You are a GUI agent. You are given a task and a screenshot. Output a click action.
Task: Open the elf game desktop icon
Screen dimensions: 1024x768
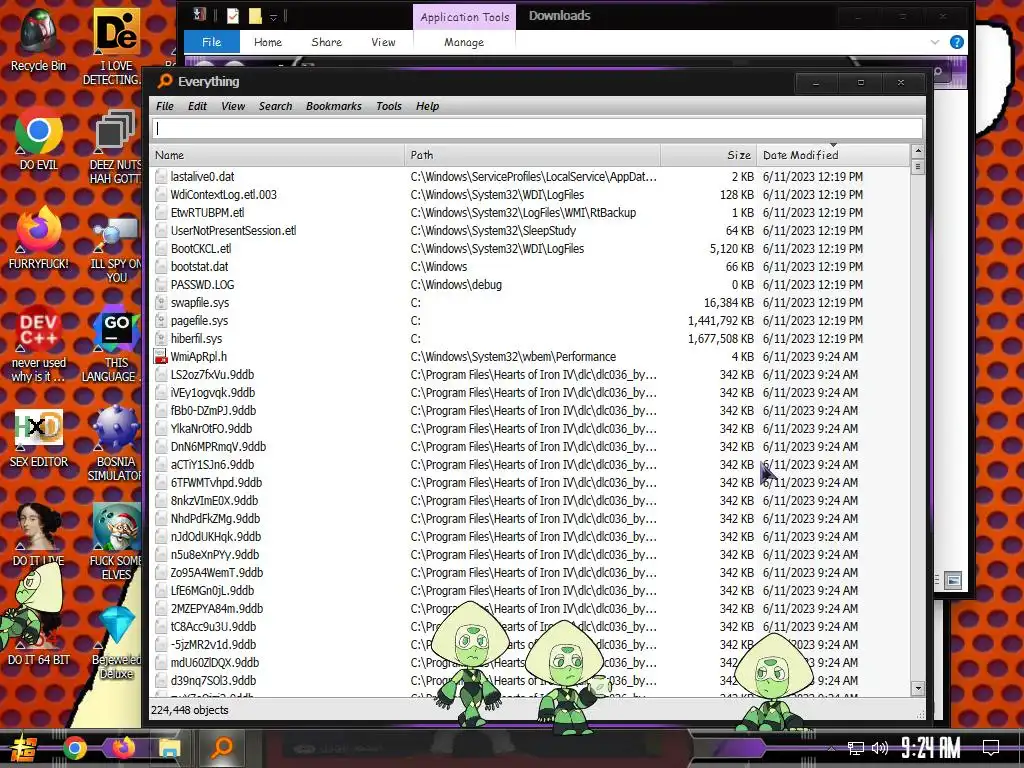point(115,542)
